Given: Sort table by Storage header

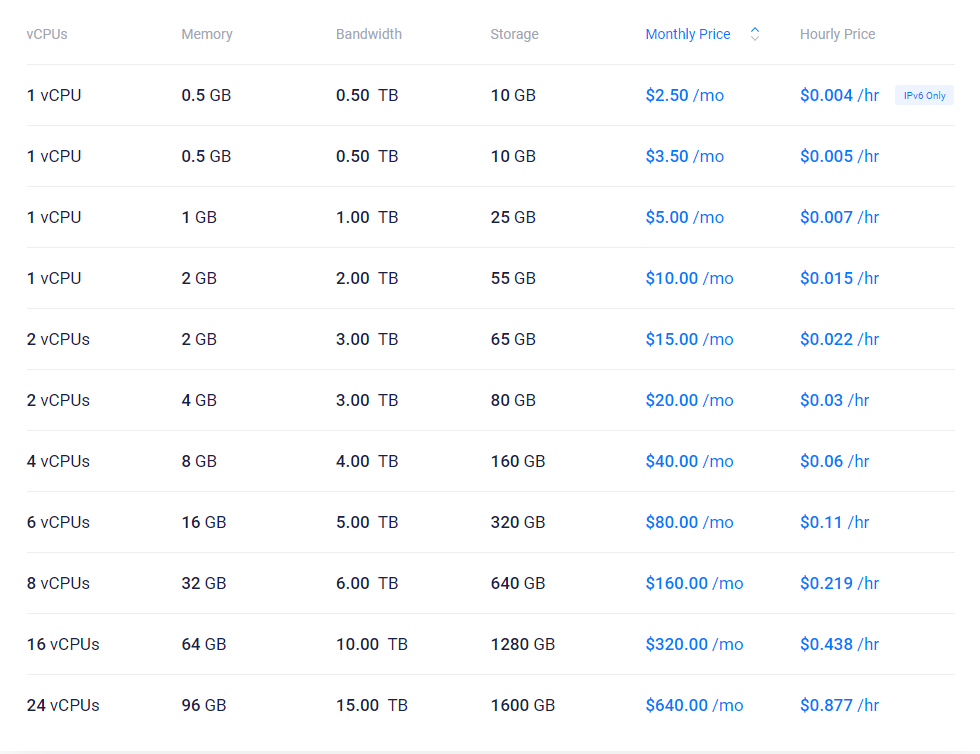Looking at the screenshot, I should point(514,34).
